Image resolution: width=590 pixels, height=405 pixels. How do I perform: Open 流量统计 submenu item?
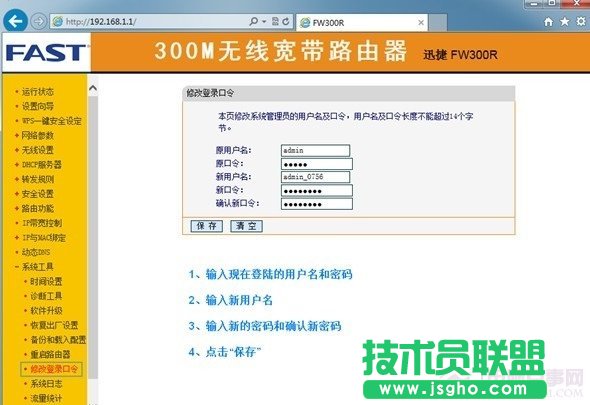[x=46, y=398]
